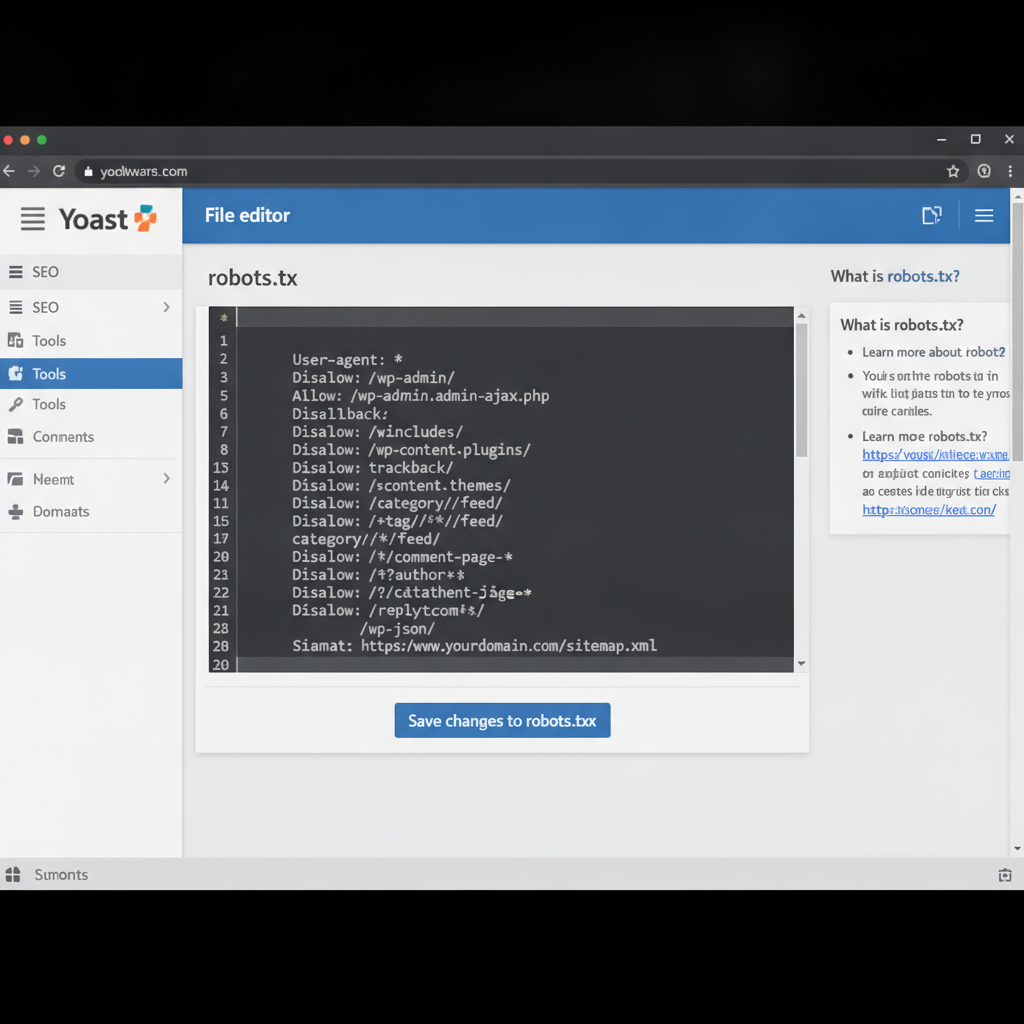Open the hamburger menu in File editor header
The height and width of the screenshot is (1024, 1024).
[x=984, y=216]
